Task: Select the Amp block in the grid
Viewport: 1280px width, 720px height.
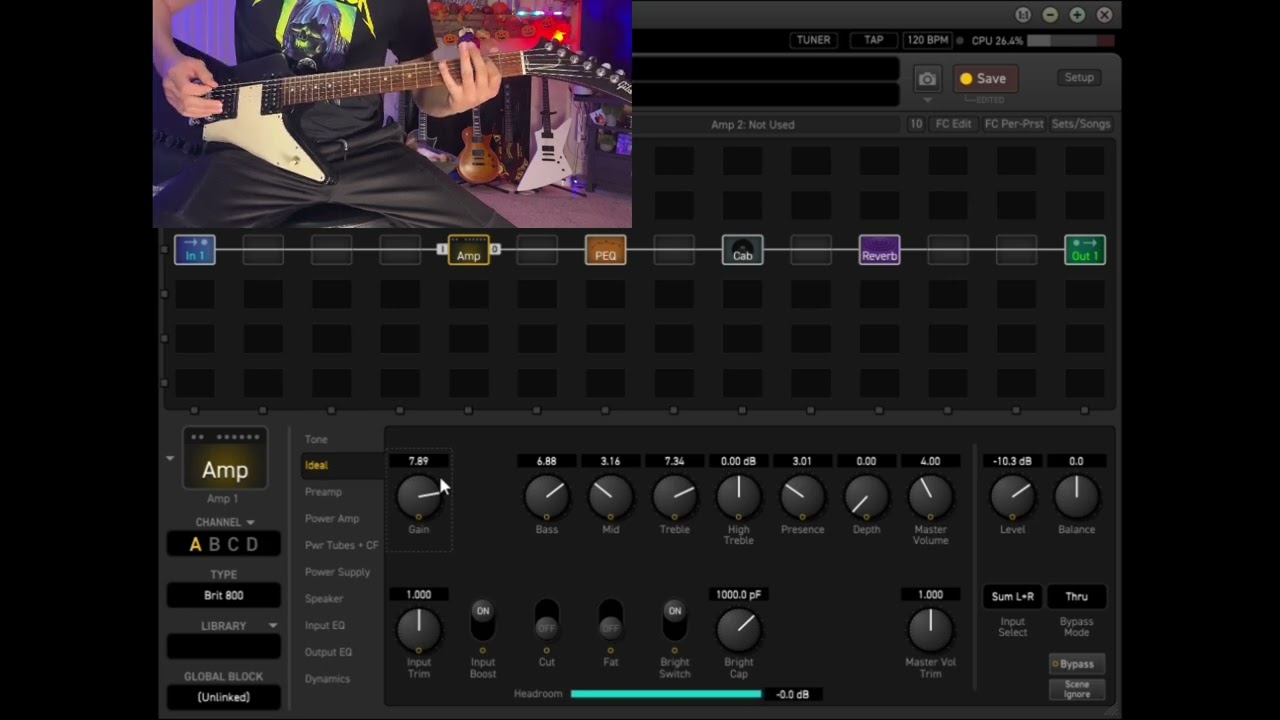Action: [468, 250]
